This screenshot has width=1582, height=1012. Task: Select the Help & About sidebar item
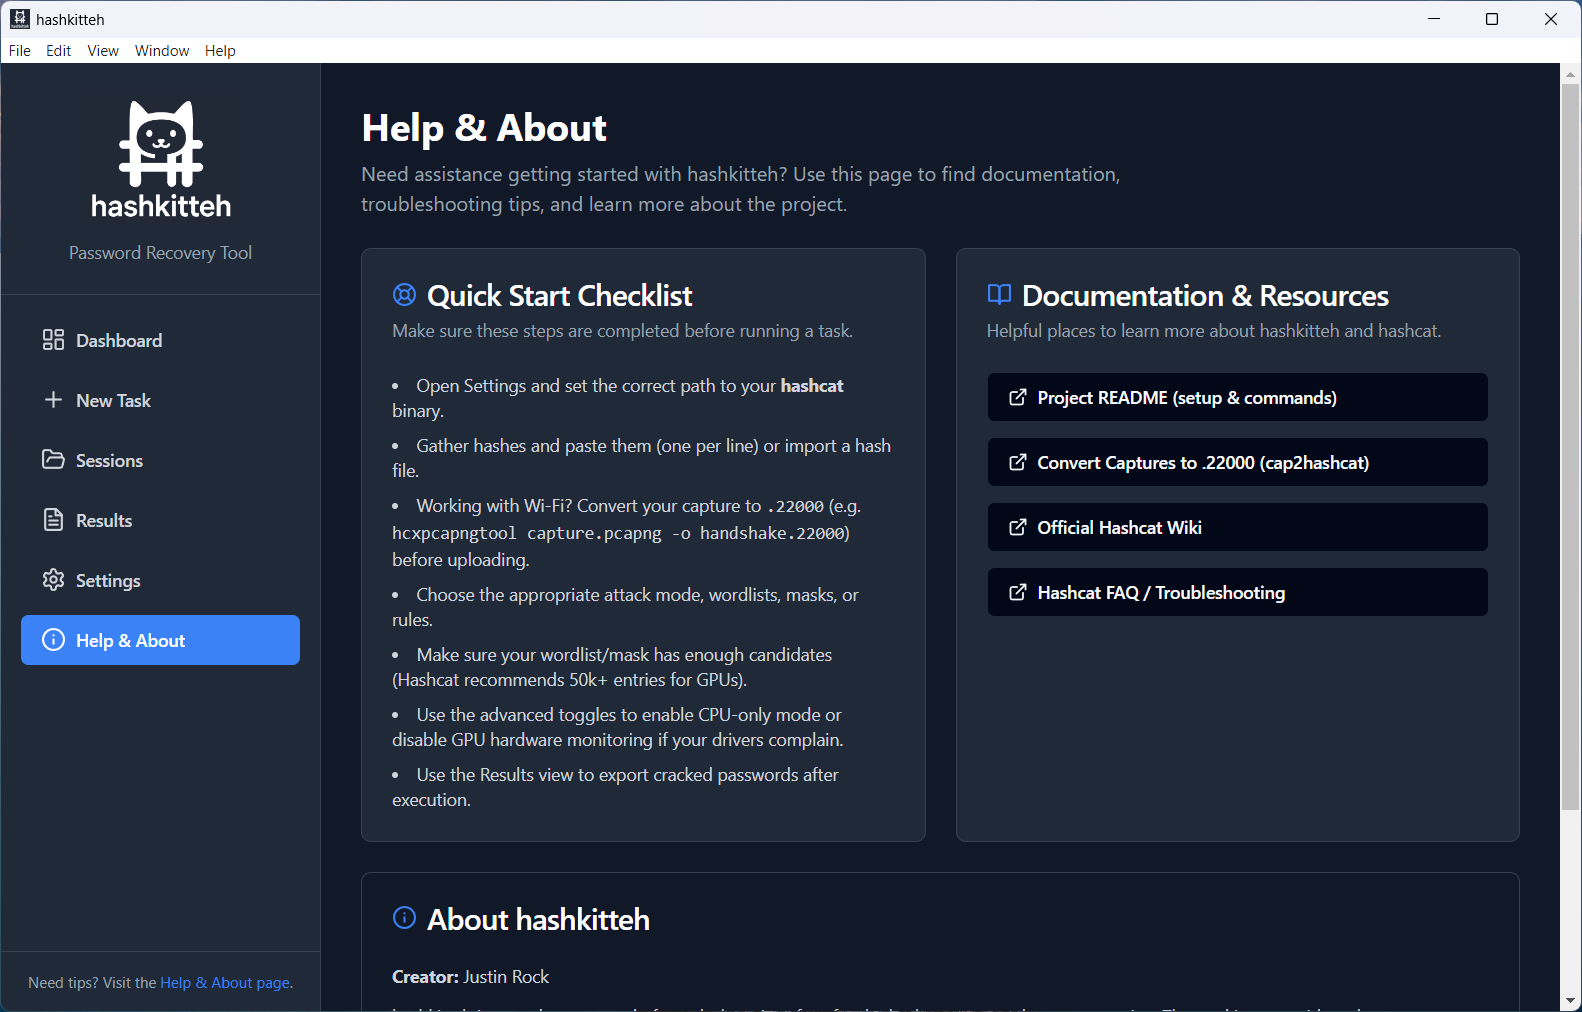[160, 640]
